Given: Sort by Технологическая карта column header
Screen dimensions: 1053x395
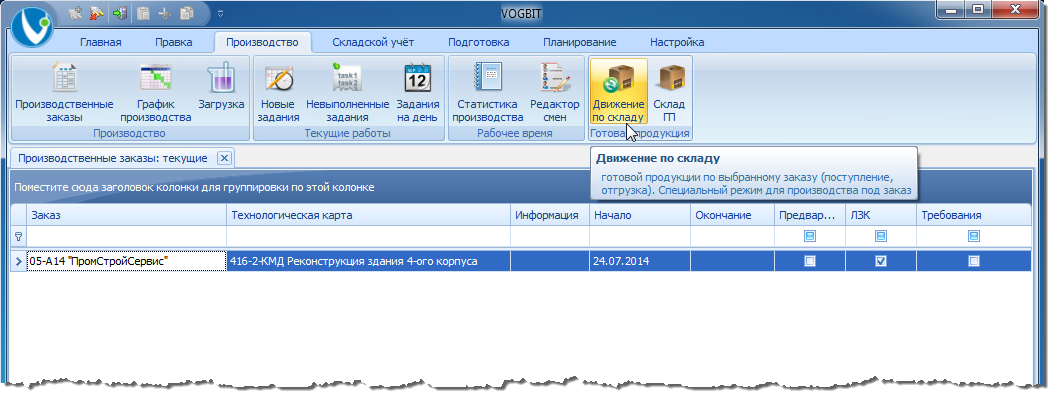Looking at the screenshot, I should (368, 215).
